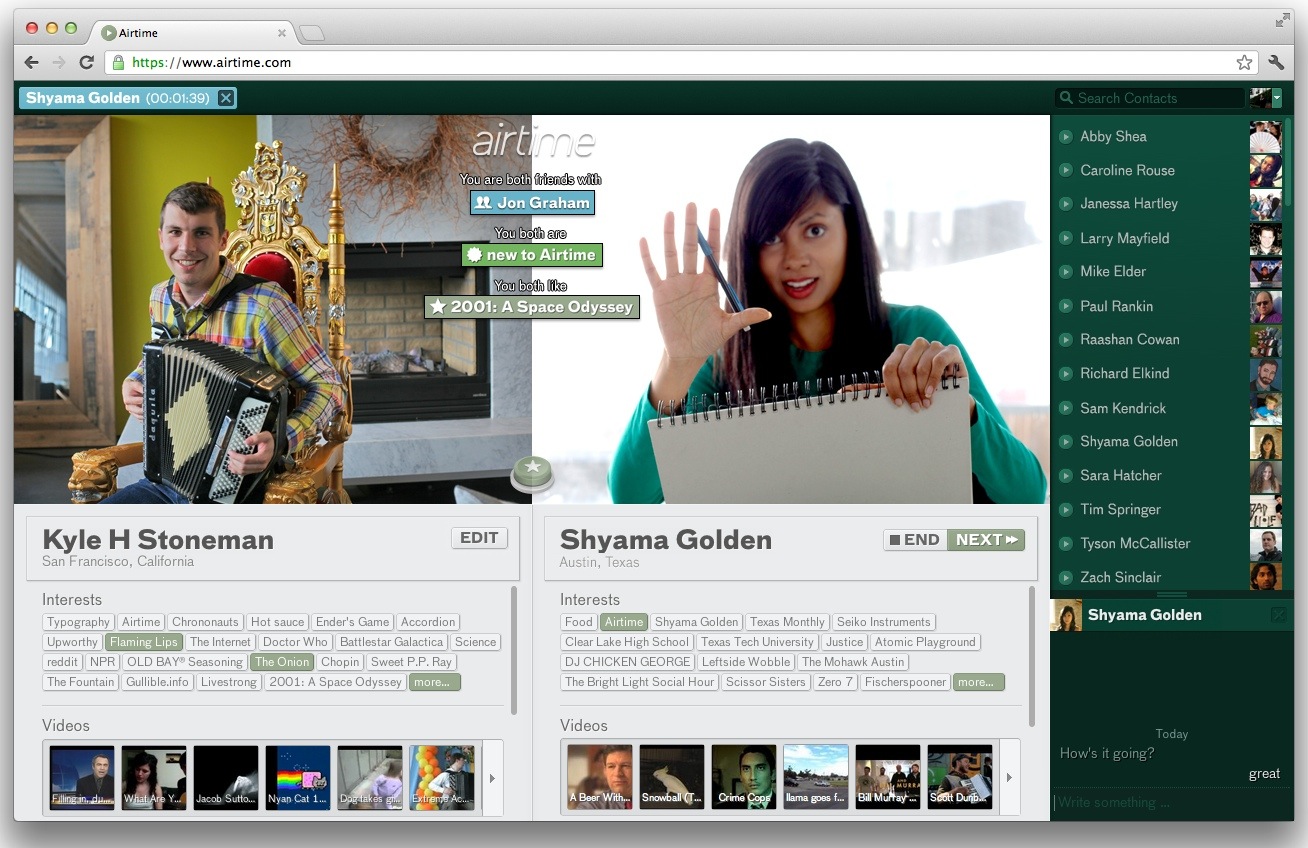Call Janessa Hartley via her play icon
1308x848 pixels.
1066,203
